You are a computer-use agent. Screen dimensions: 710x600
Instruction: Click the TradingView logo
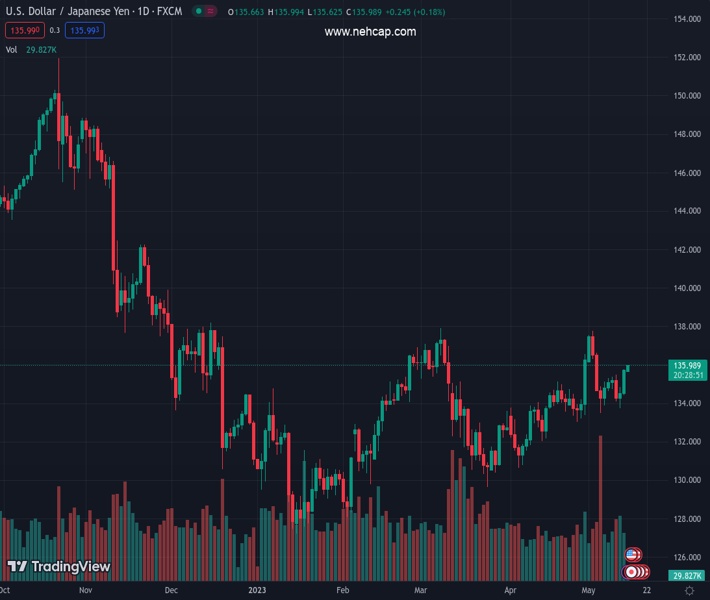coord(58,567)
